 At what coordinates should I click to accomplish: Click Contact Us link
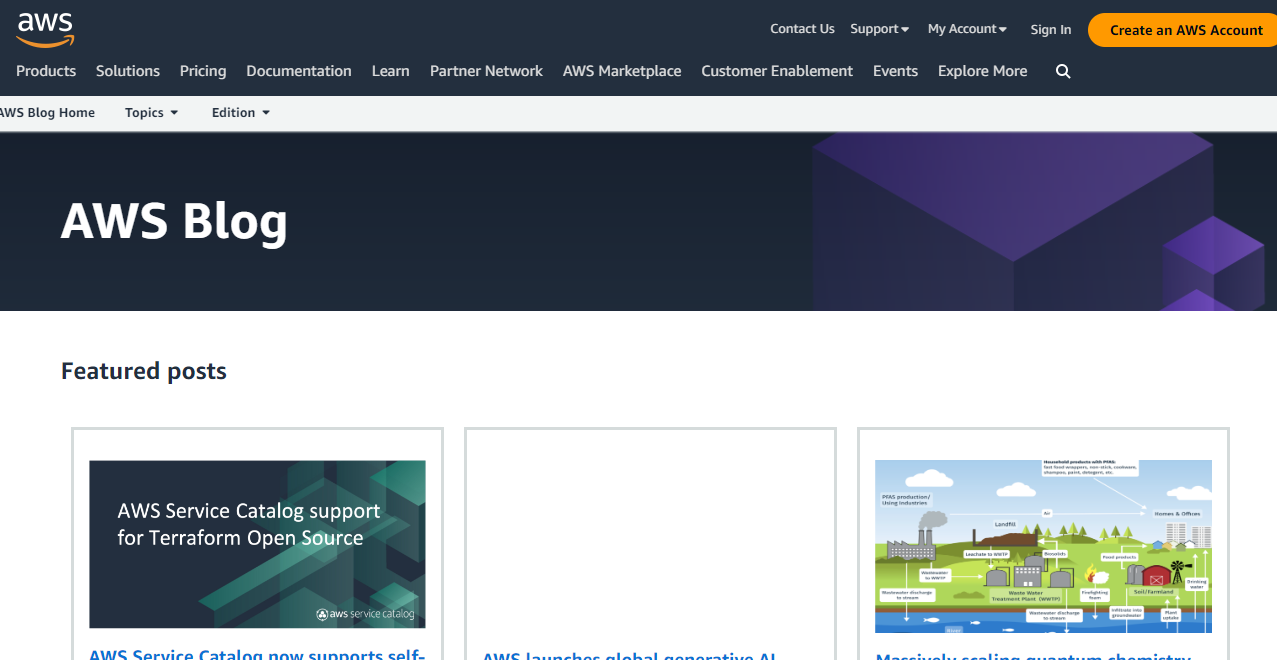click(x=802, y=29)
